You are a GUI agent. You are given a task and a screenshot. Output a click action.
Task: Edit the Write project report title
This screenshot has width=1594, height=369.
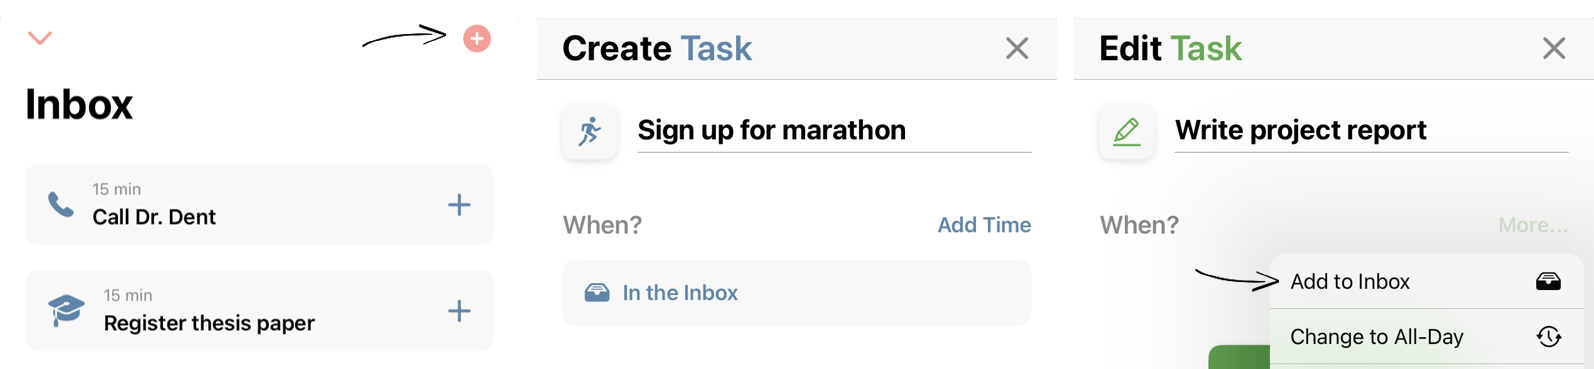1371,130
